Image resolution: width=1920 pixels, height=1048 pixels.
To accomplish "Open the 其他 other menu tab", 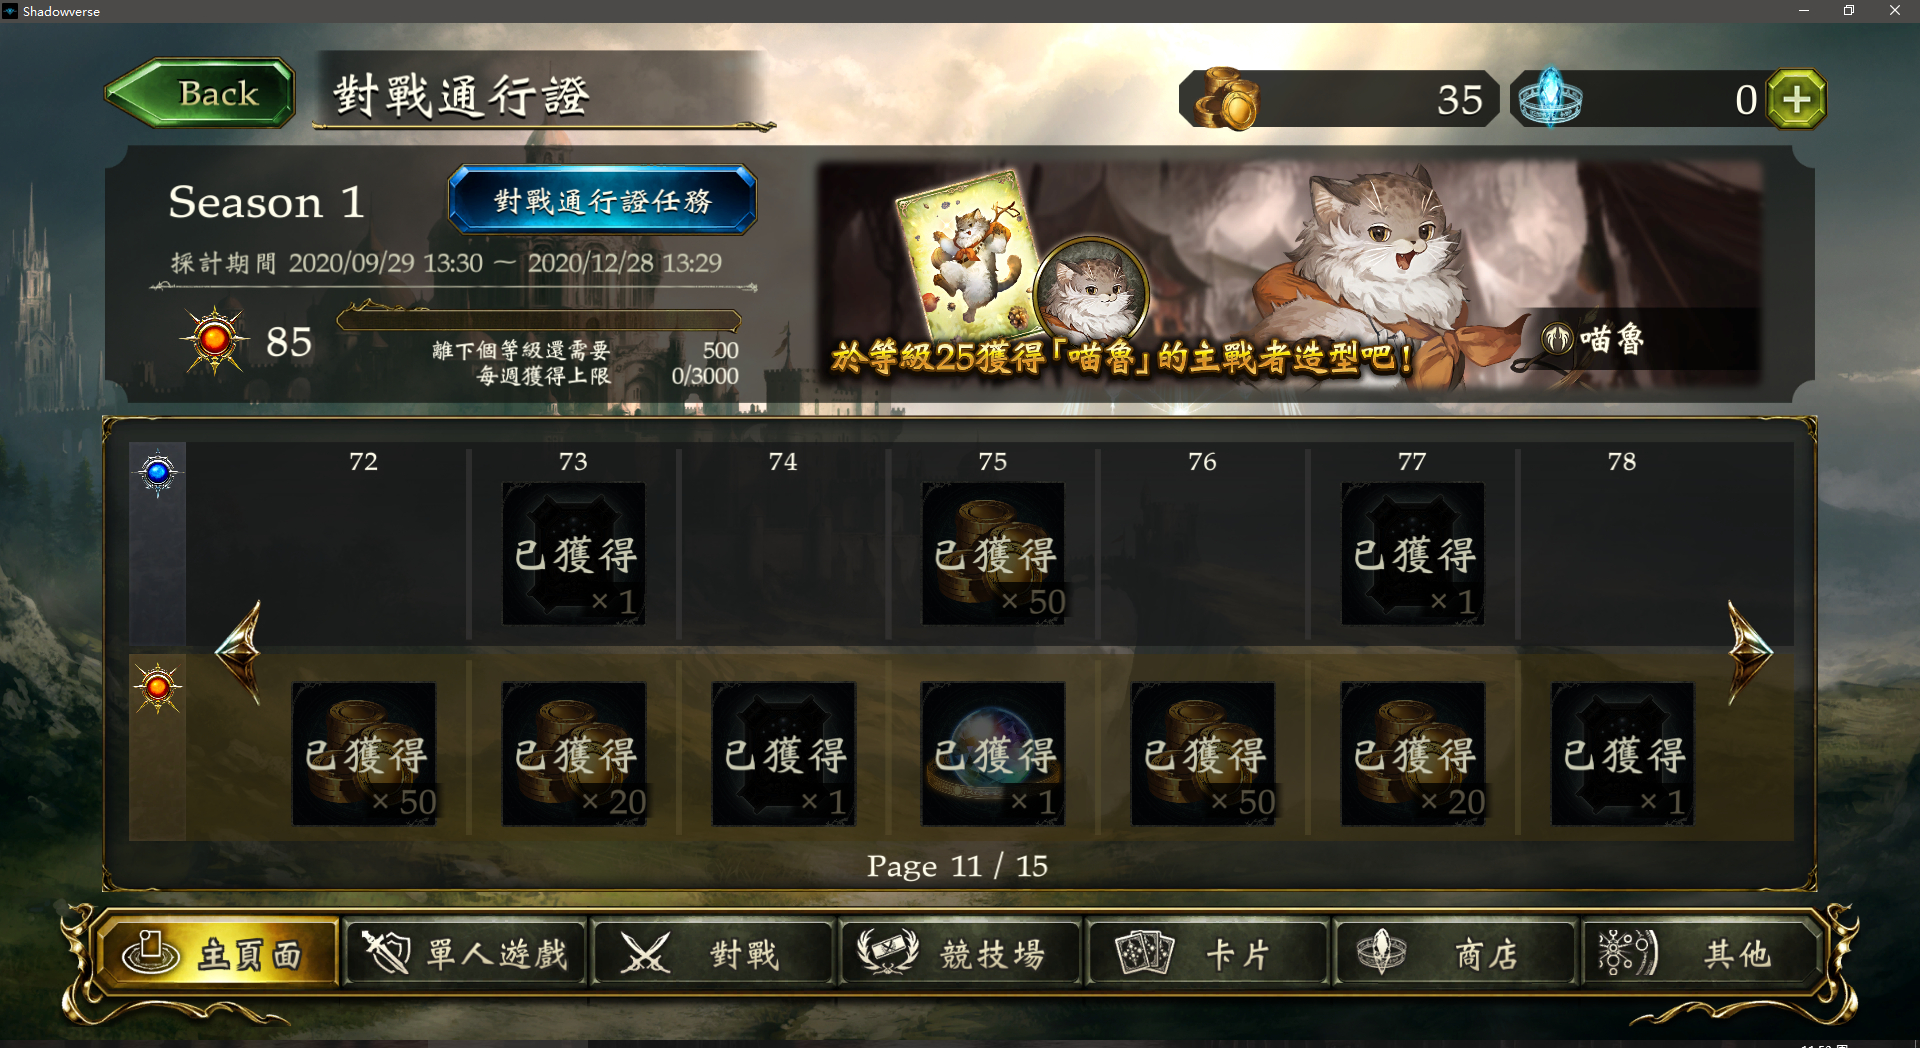I will click(x=1700, y=953).
